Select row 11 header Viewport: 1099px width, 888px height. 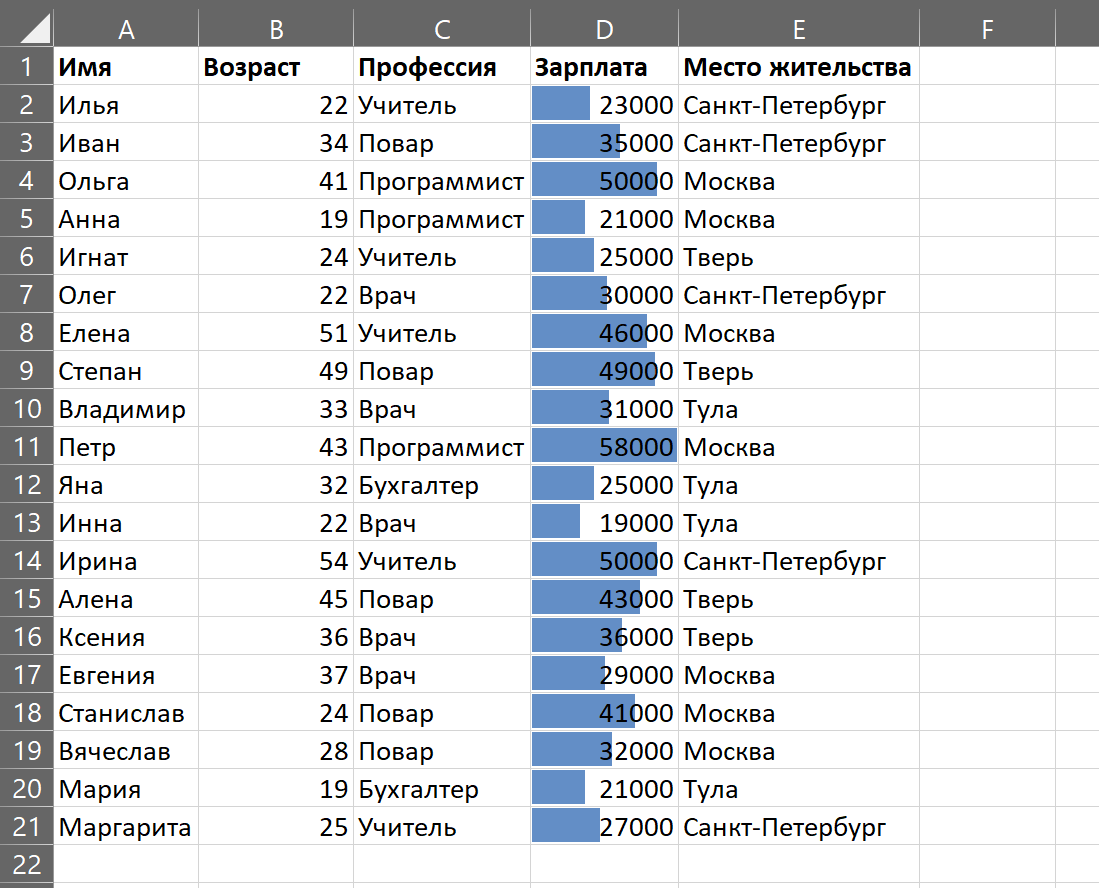coord(26,447)
